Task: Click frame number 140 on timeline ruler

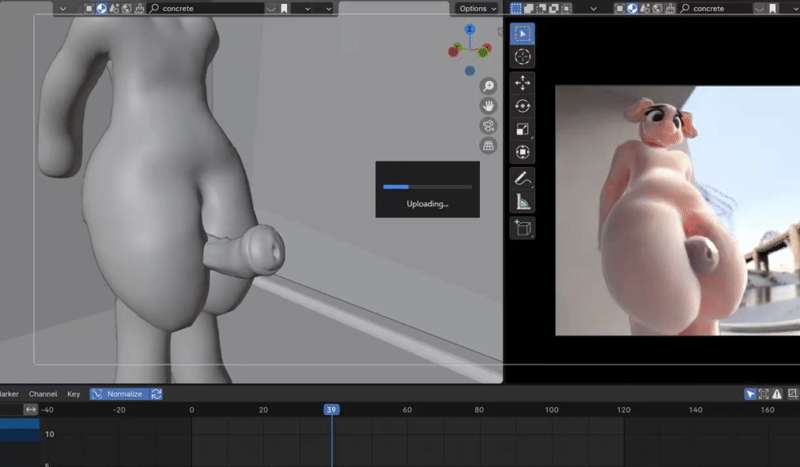Action: tap(695, 410)
